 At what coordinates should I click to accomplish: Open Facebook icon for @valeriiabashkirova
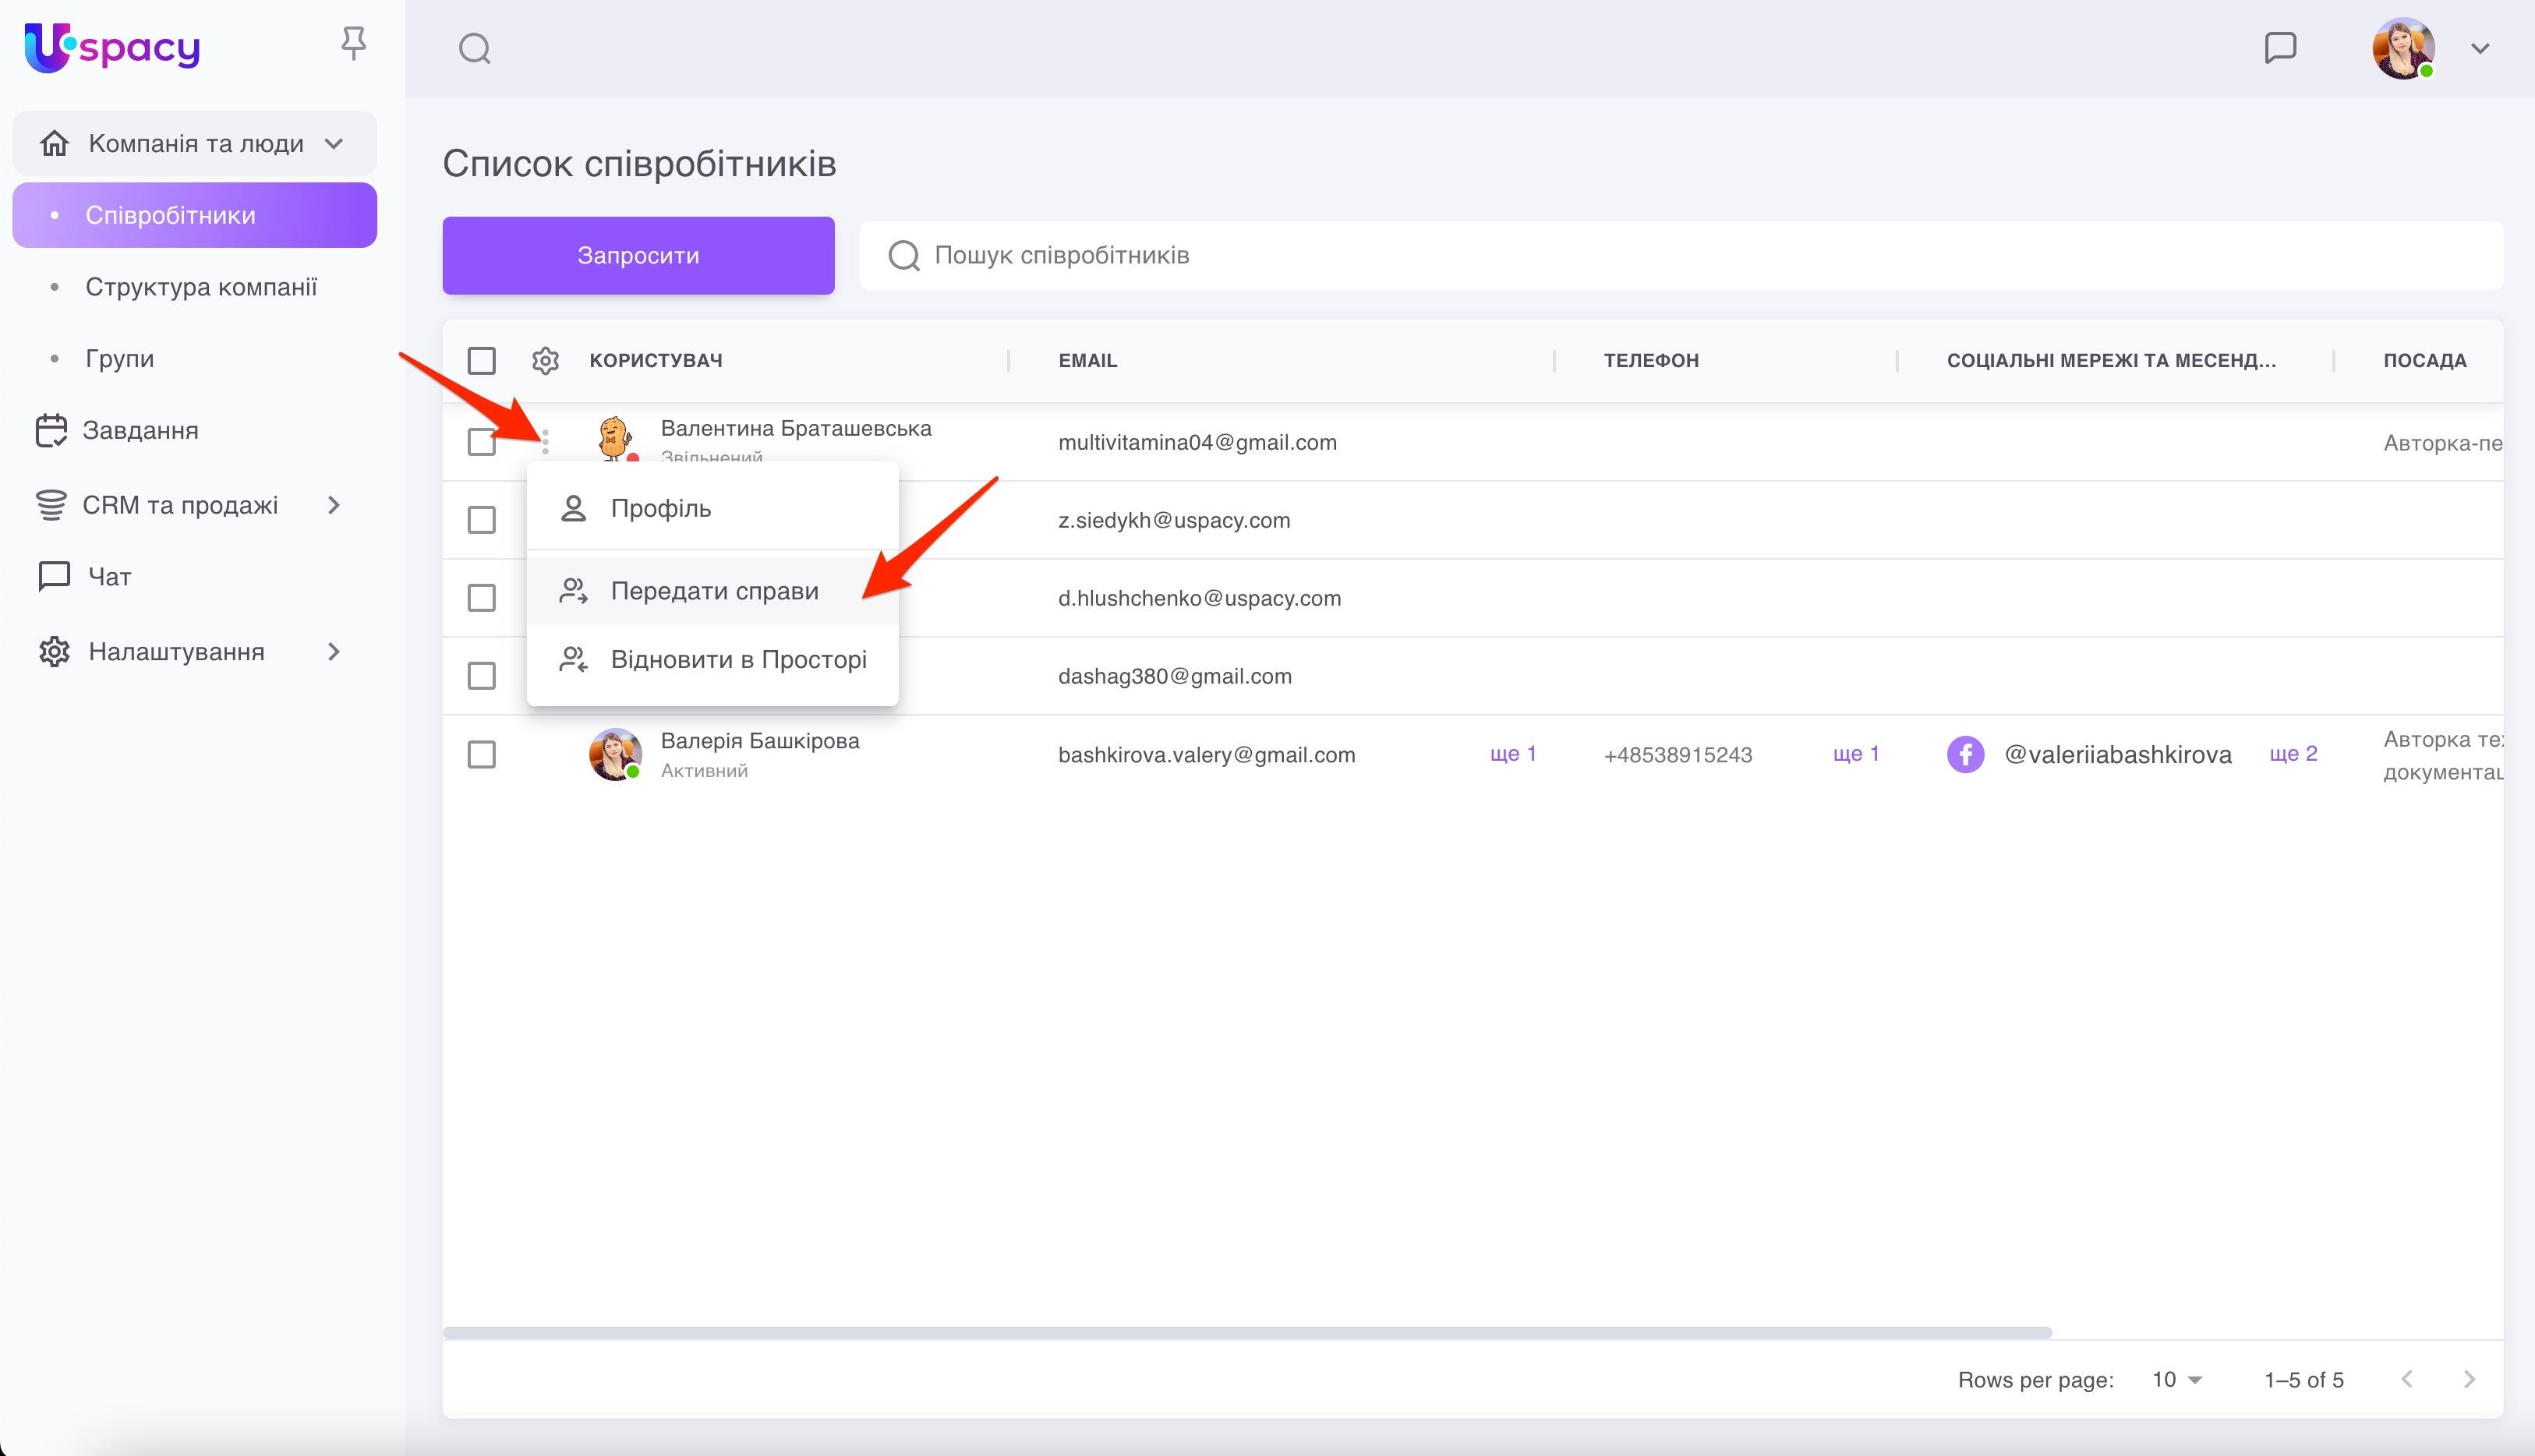(1965, 754)
